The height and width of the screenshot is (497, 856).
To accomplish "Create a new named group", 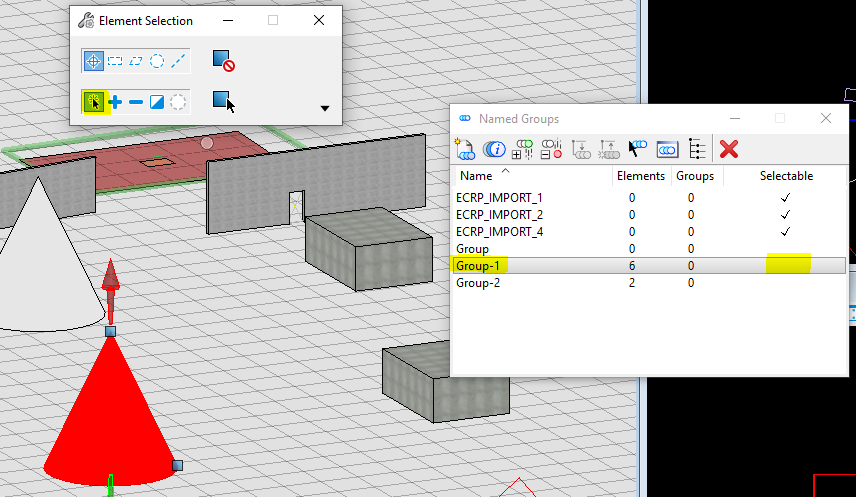I will [465, 149].
